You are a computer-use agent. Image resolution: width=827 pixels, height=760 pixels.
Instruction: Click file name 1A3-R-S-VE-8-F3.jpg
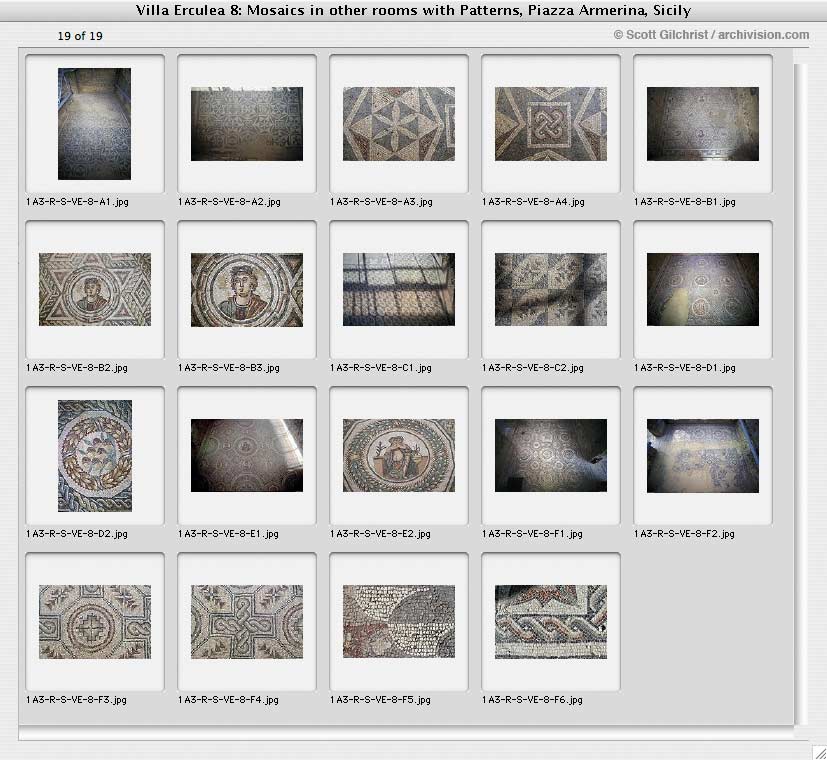pyautogui.click(x=76, y=700)
